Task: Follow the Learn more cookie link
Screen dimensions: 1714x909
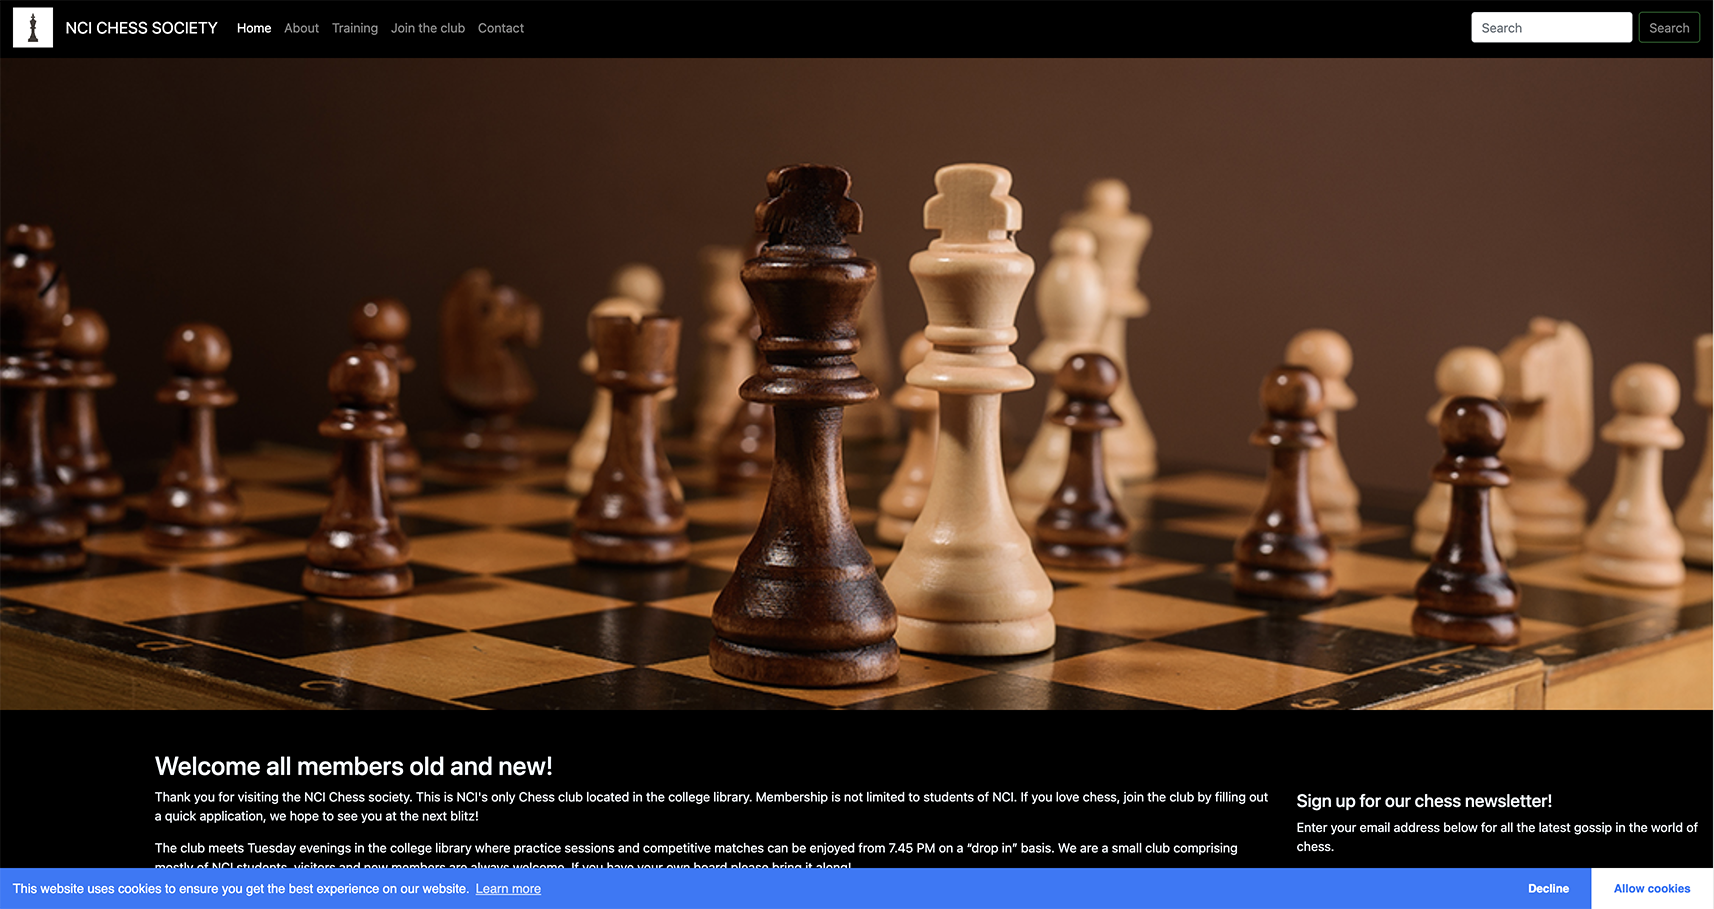Action: [508, 889]
